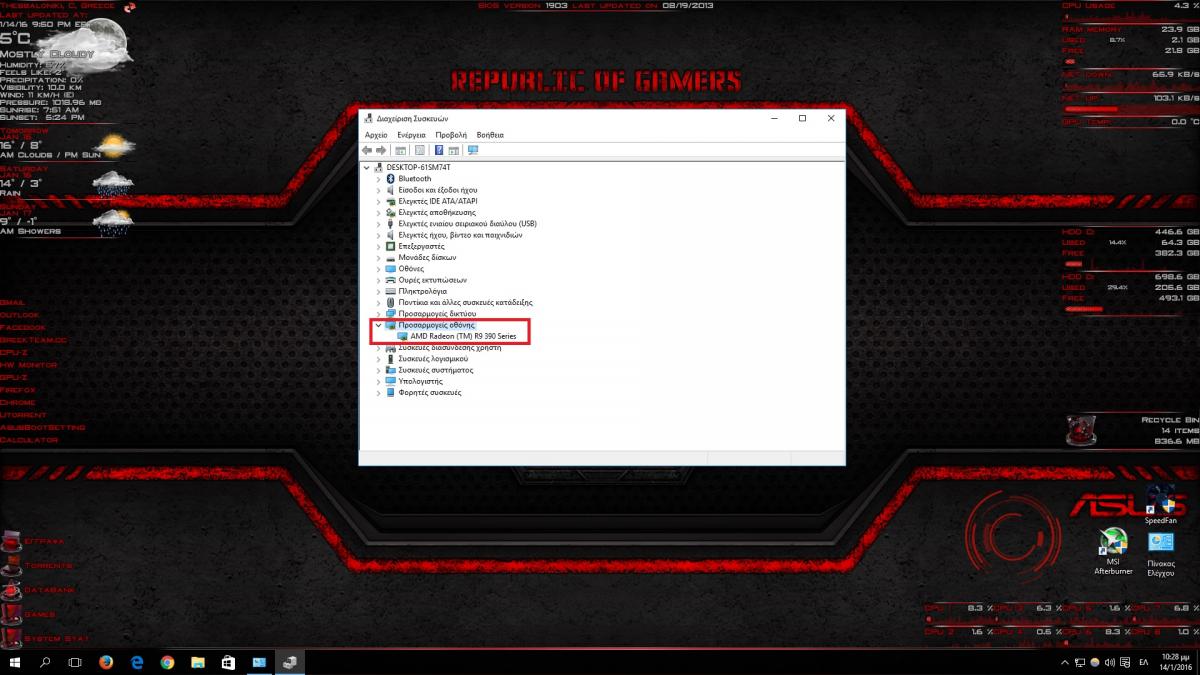Open Microsoft Edge from the taskbar
1200x675 pixels.
pyautogui.click(x=137, y=662)
